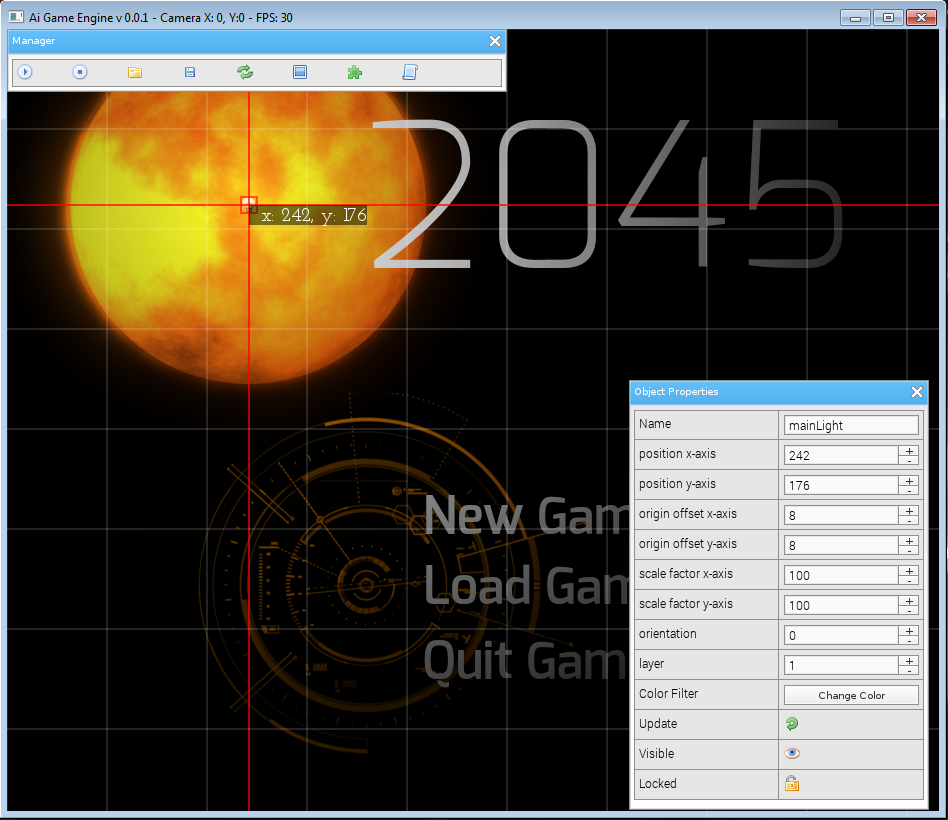Screen dimensions: 948x820
Task: Close the Manager panel
Action: [x=495, y=41]
